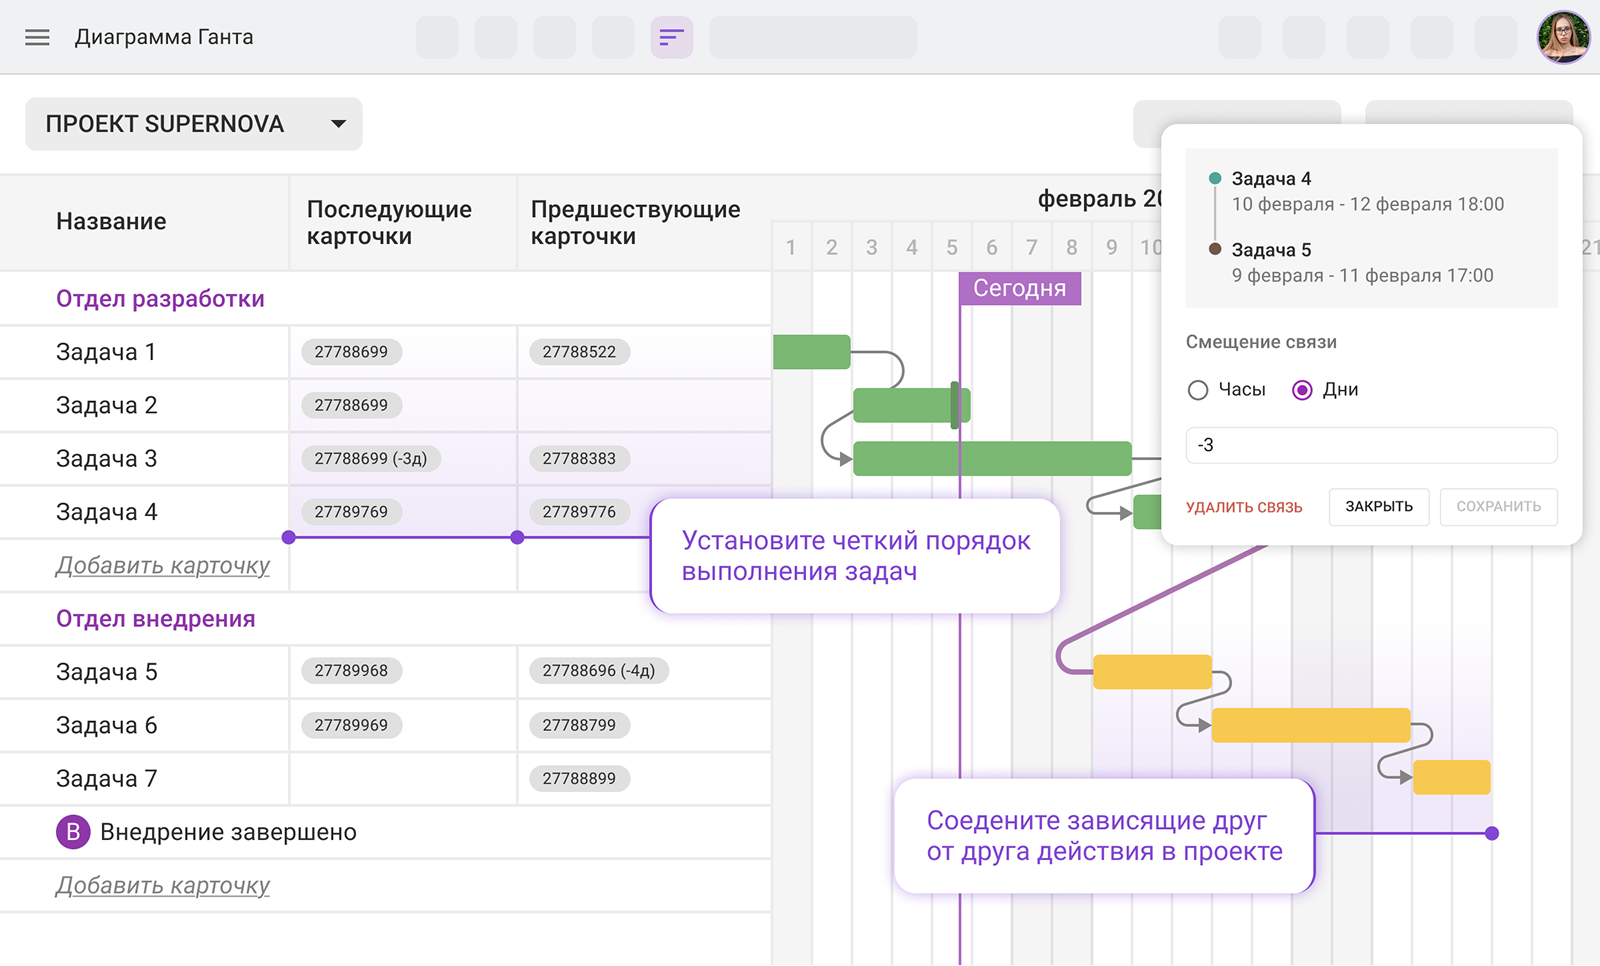This screenshot has height=966, width=1600.
Task: Click the offset value input field
Action: [x=1371, y=445]
